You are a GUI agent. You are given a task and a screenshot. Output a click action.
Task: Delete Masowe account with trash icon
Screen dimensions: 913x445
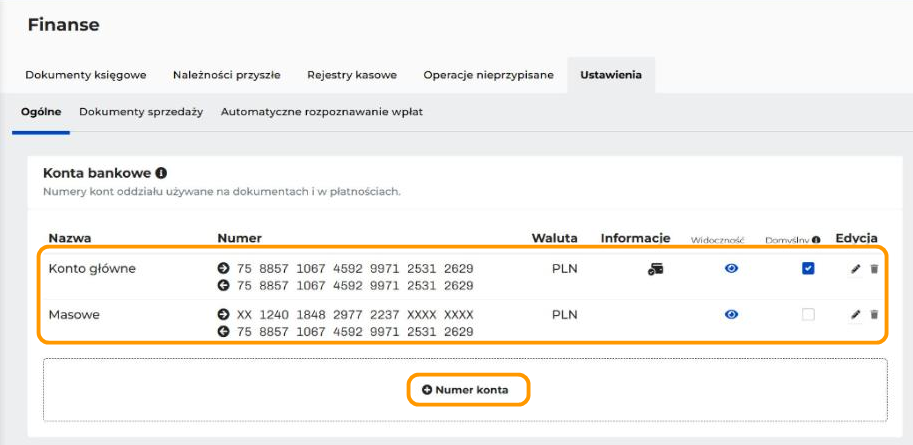tap(874, 315)
